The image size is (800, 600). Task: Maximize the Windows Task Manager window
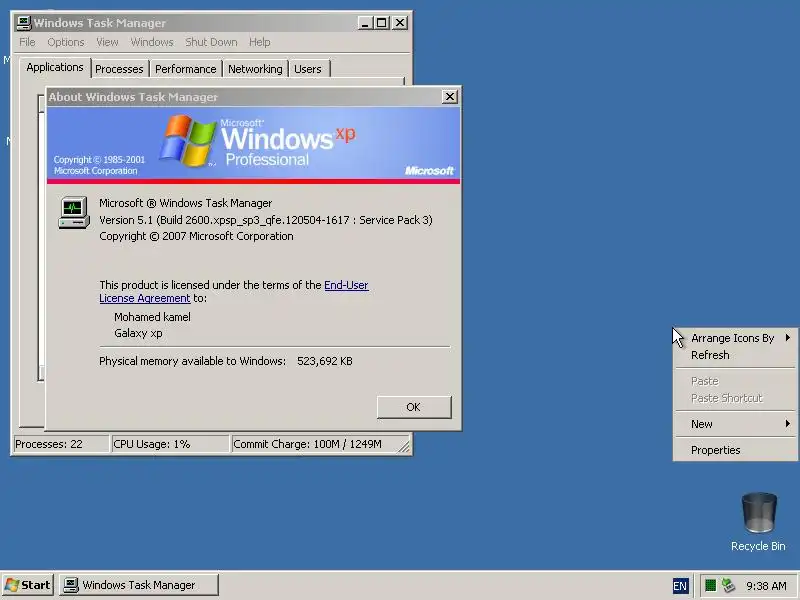[x=382, y=23]
